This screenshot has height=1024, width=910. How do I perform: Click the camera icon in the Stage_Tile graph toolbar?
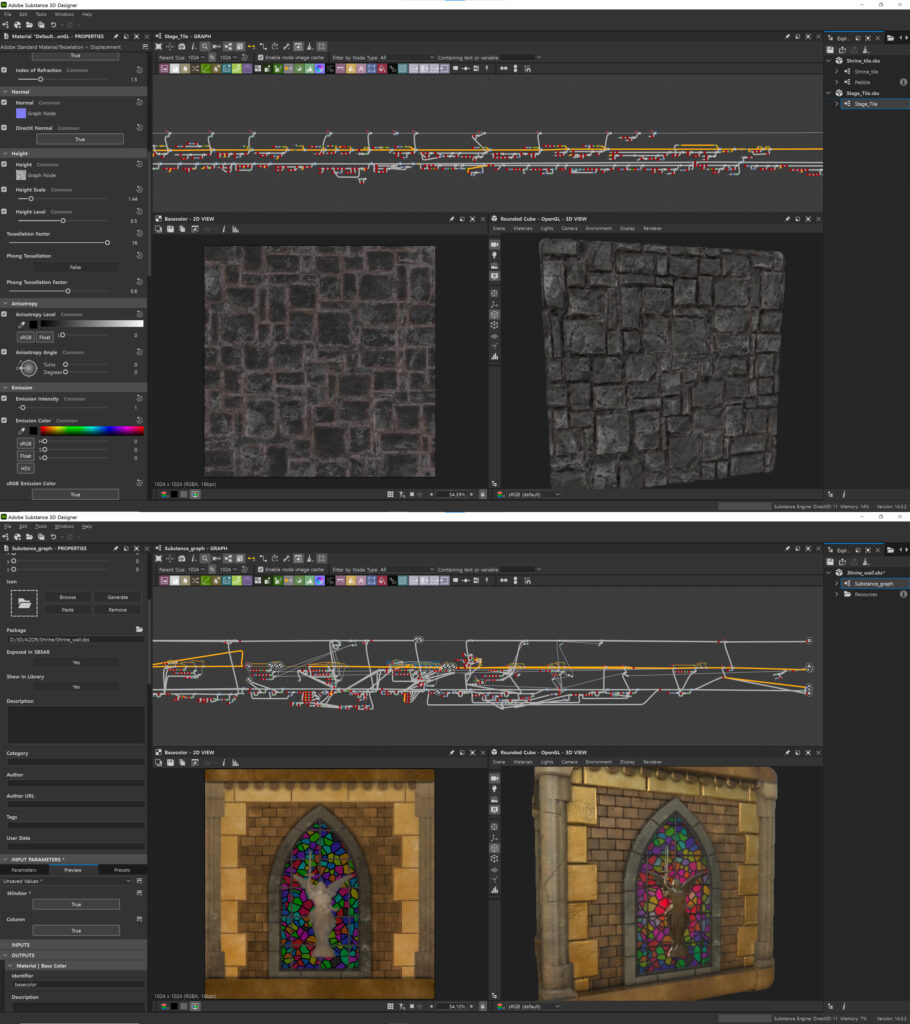182,46
